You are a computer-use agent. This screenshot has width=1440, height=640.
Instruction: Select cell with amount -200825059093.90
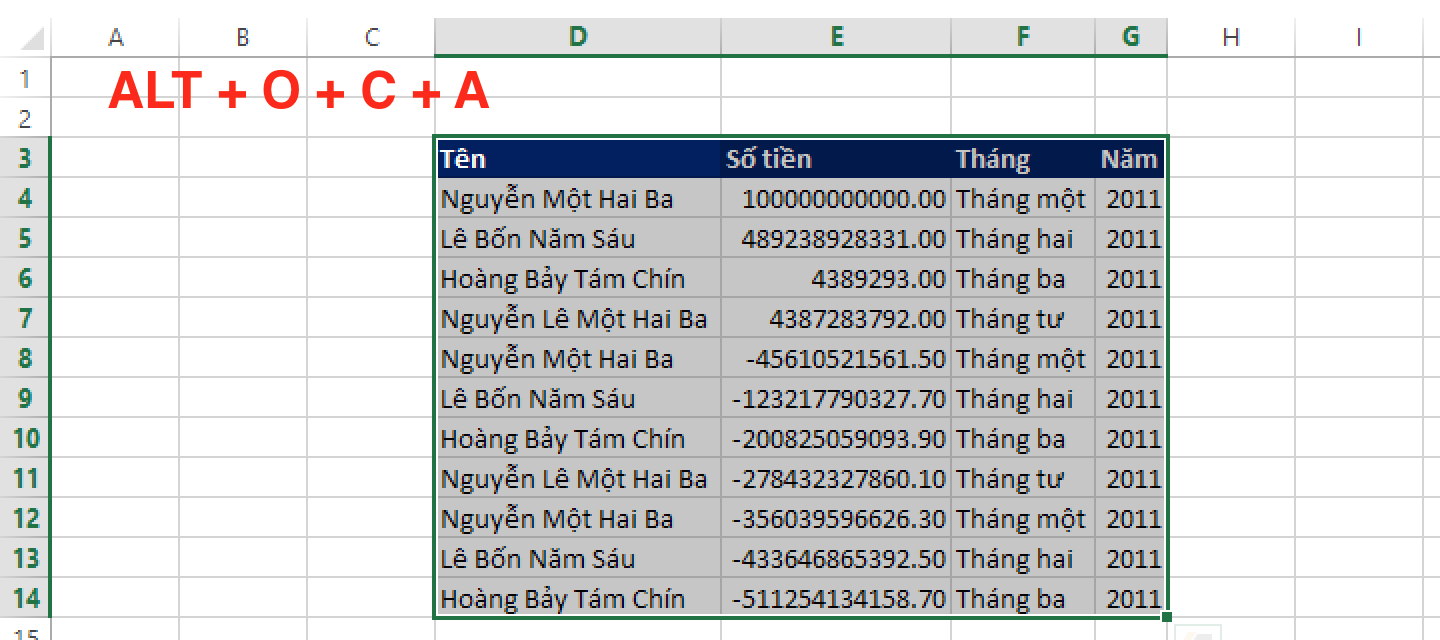(836, 438)
